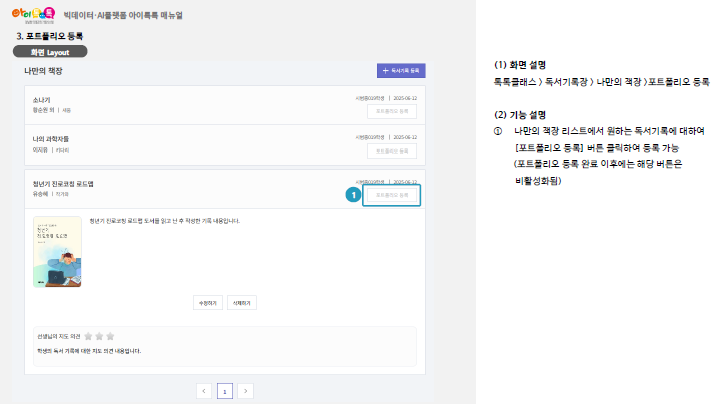
Task: Click 포트폴리오 등록 for 소나기
Action: tap(391, 112)
